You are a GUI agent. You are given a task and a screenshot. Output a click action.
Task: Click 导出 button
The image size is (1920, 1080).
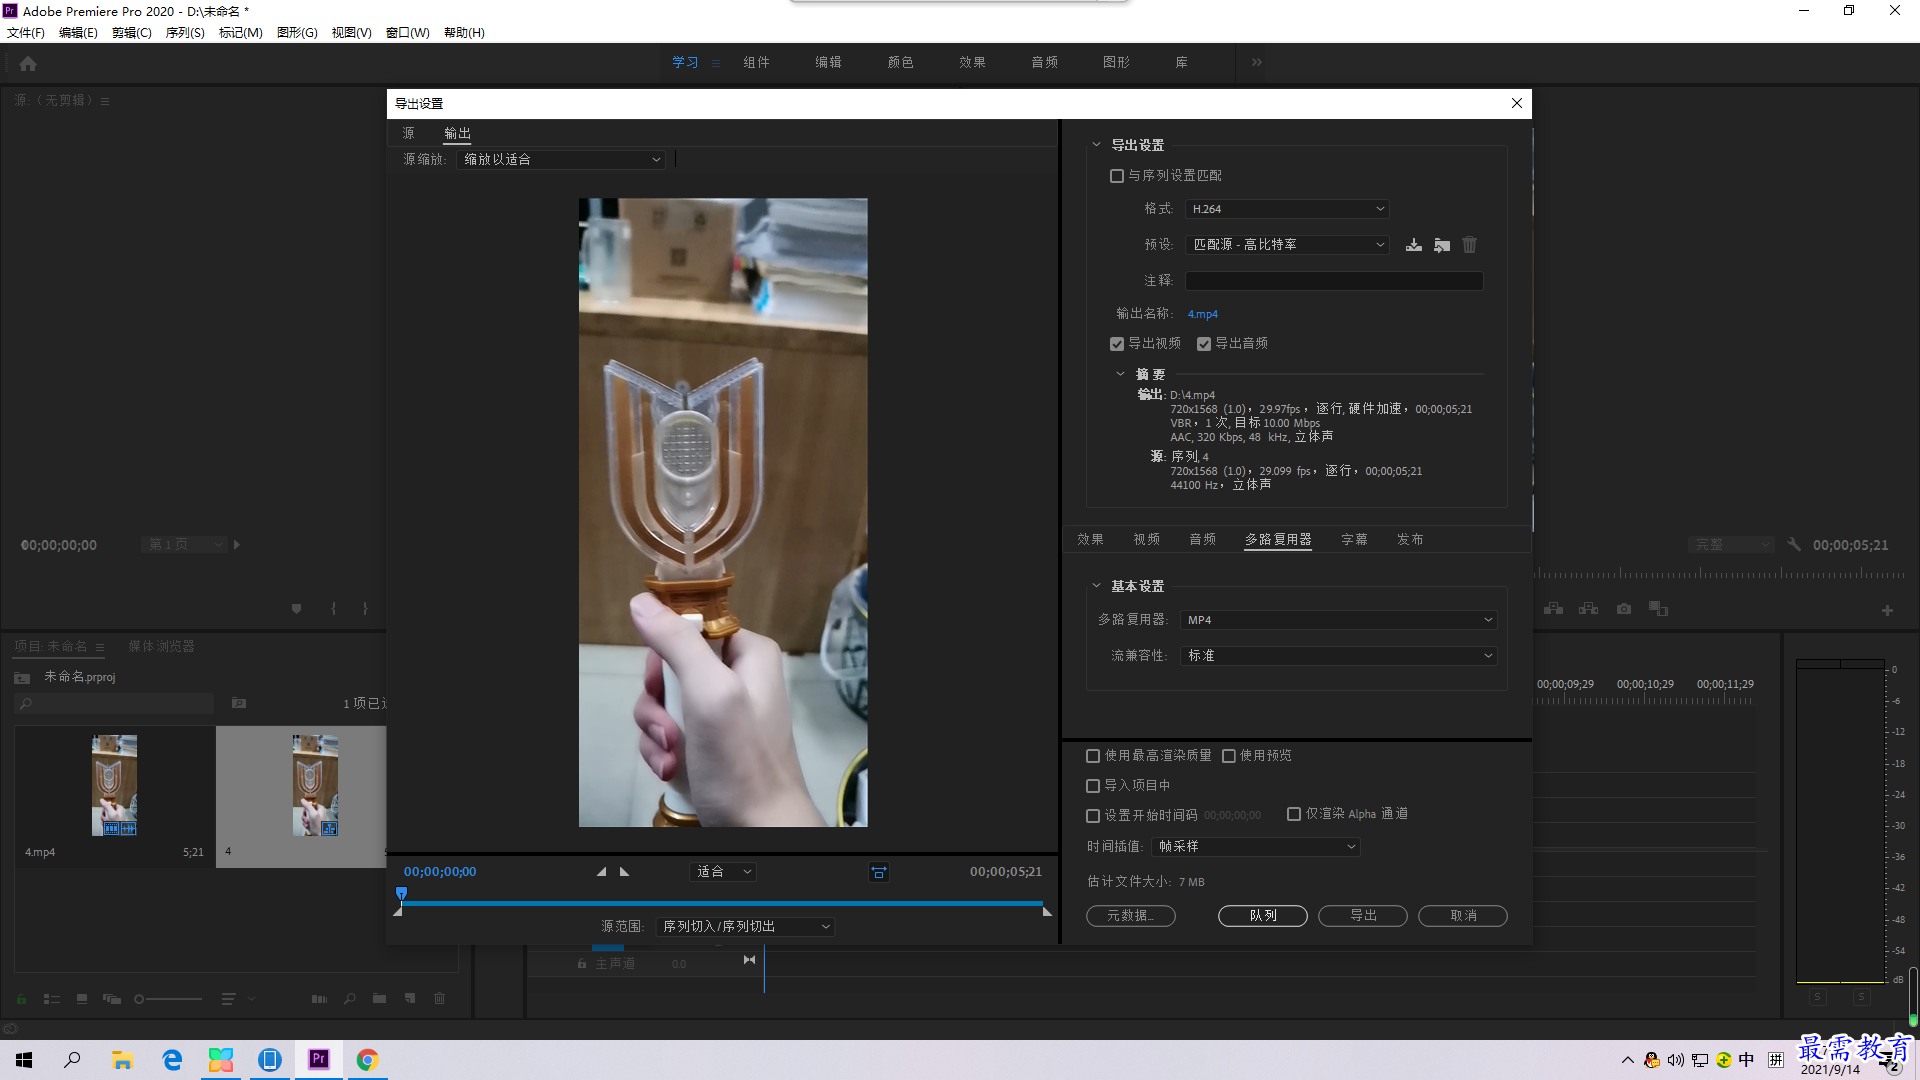1363,916
